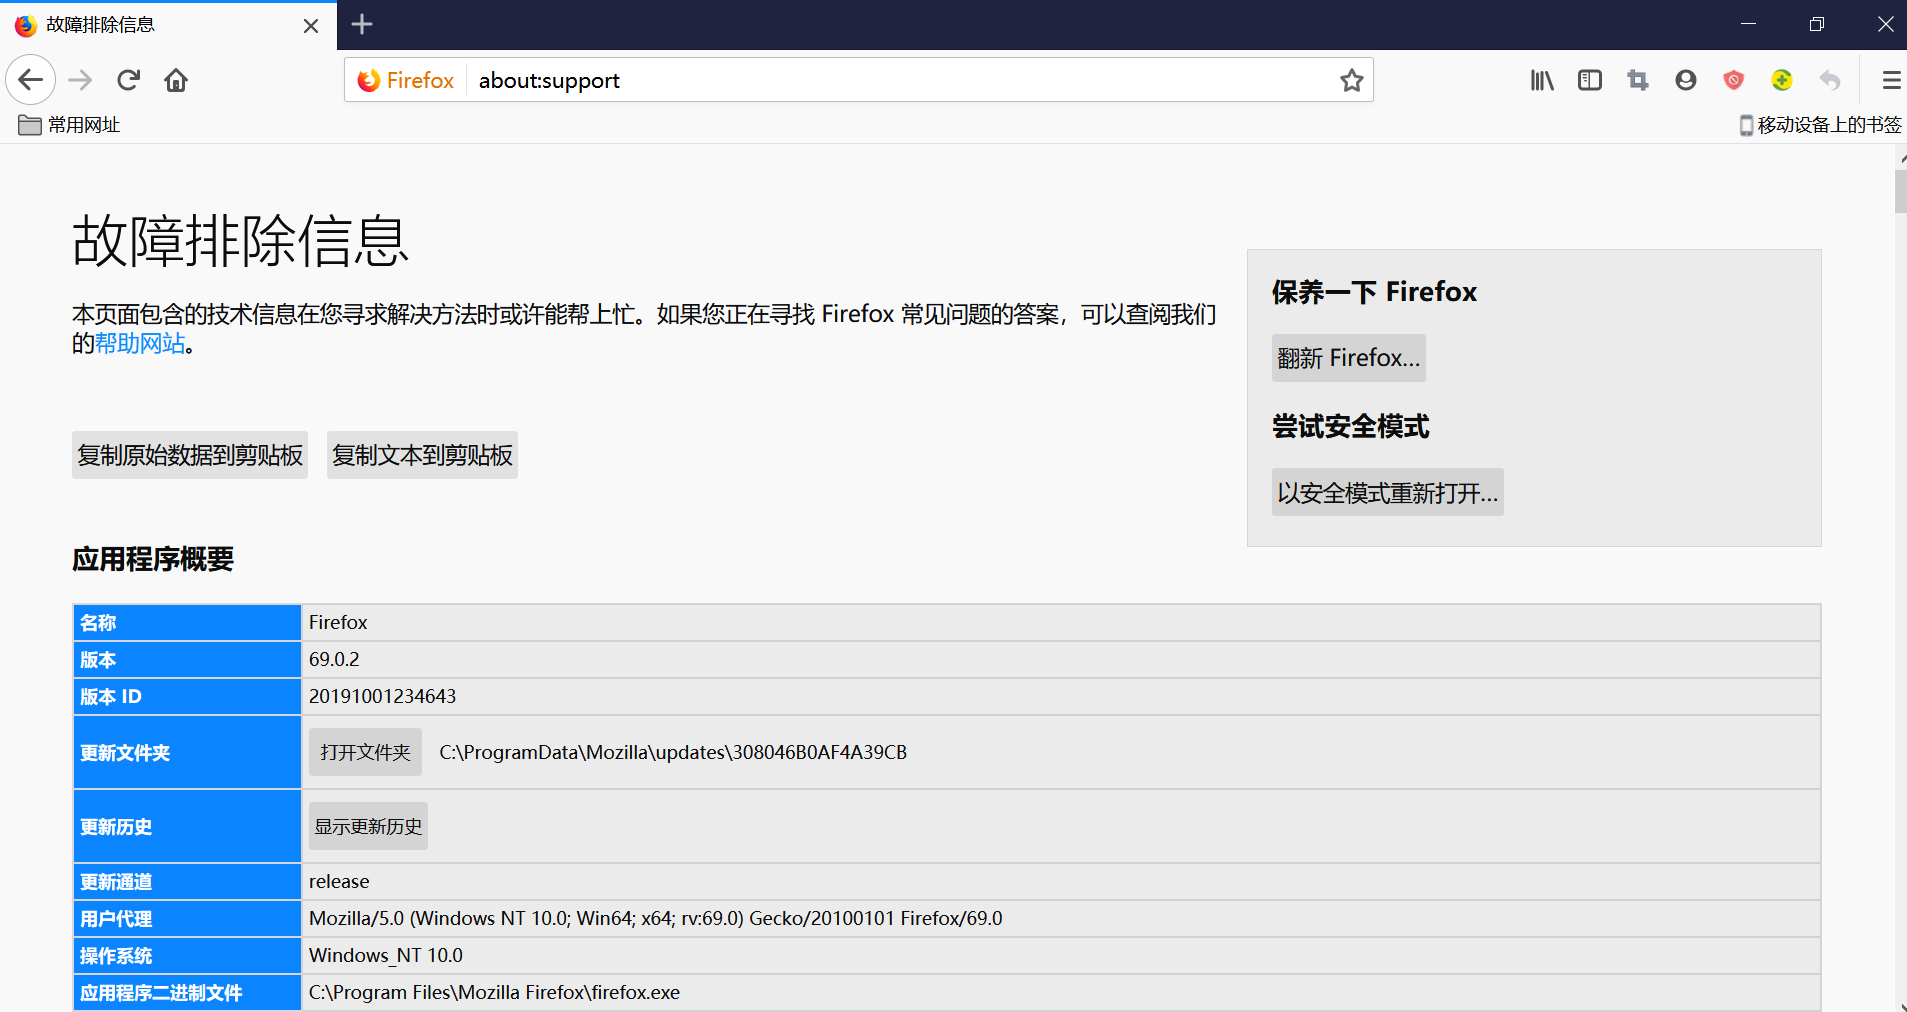Image resolution: width=1907 pixels, height=1012 pixels.
Task: Select the 故障排除信息 tab
Action: [168, 26]
